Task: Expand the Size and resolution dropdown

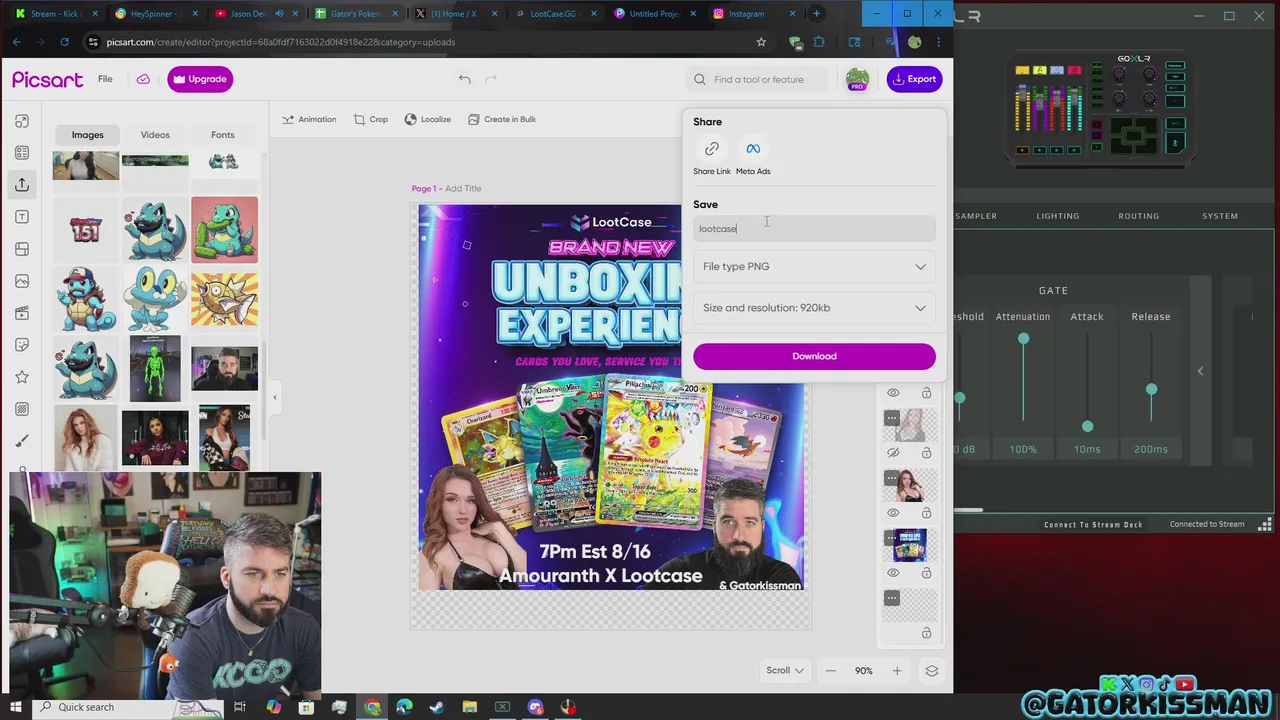Action: tap(814, 308)
